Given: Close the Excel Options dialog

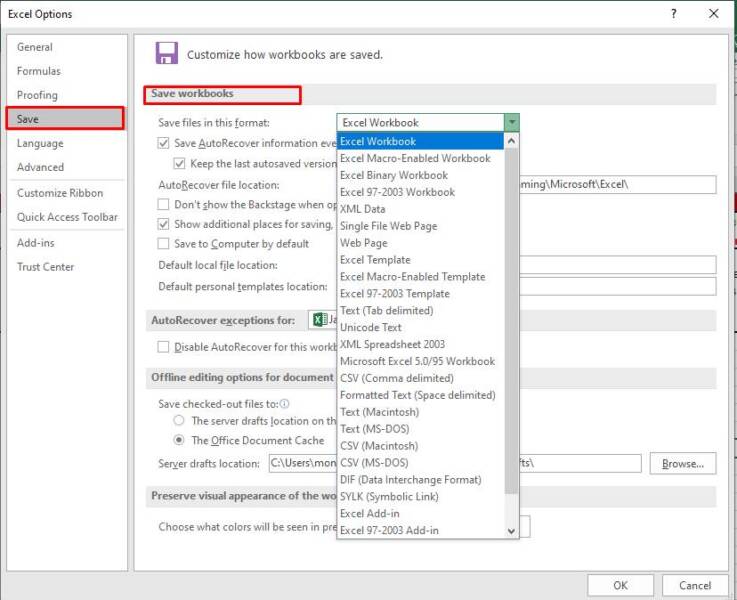Looking at the screenshot, I should pyautogui.click(x=713, y=14).
